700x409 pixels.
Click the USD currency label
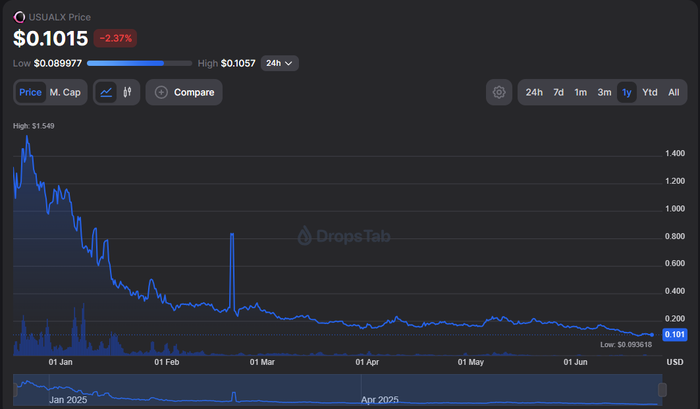(x=675, y=362)
